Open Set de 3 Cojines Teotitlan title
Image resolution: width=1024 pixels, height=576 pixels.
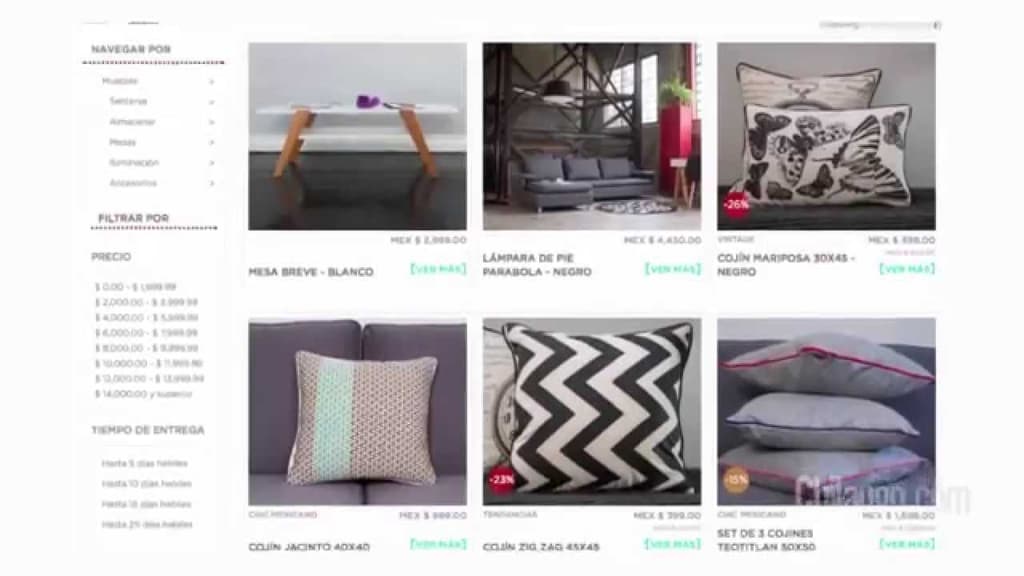(766, 541)
